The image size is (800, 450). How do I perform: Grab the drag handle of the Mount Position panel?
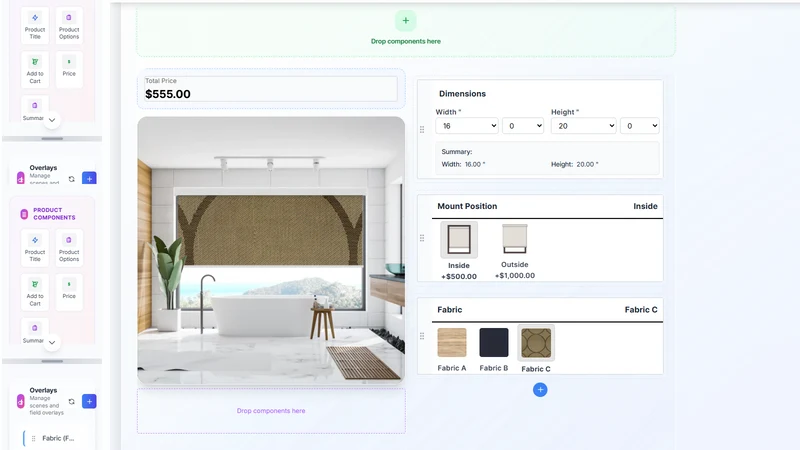422,238
